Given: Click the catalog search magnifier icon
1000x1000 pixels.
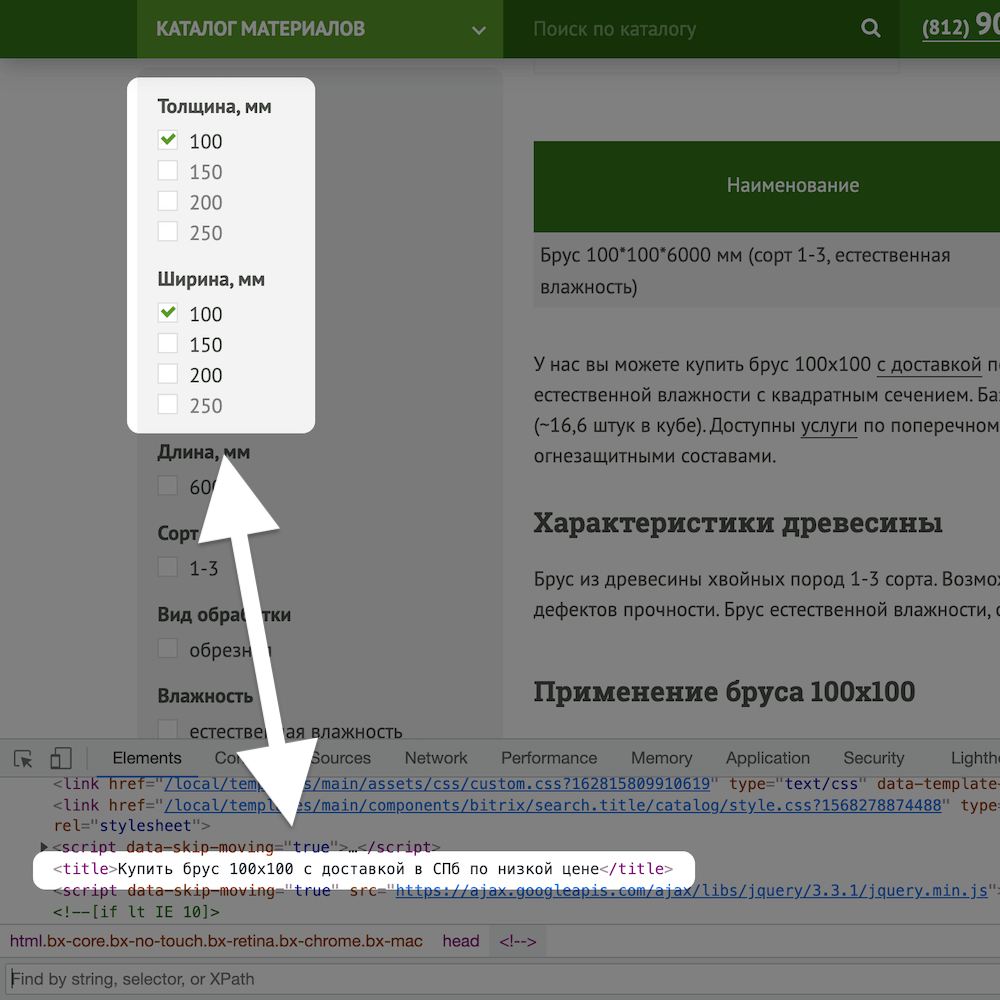Looking at the screenshot, I should pyautogui.click(x=871, y=28).
